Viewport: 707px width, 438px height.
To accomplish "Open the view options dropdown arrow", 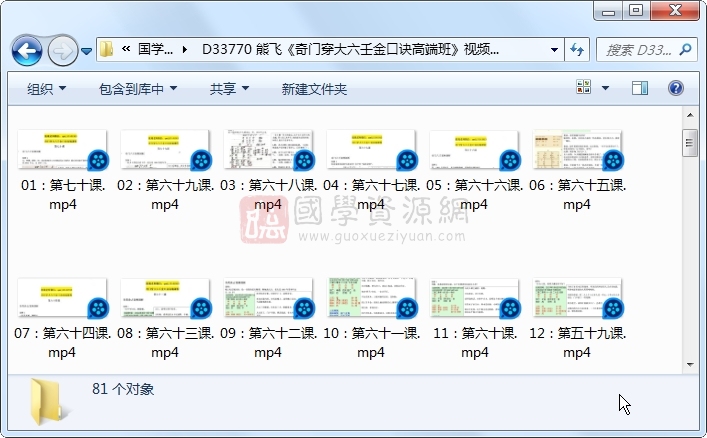I will tap(605, 88).
